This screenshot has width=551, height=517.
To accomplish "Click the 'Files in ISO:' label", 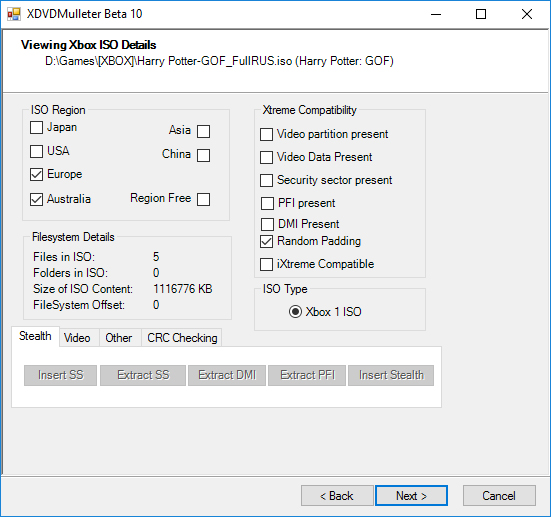I will pyautogui.click(x=64, y=257).
